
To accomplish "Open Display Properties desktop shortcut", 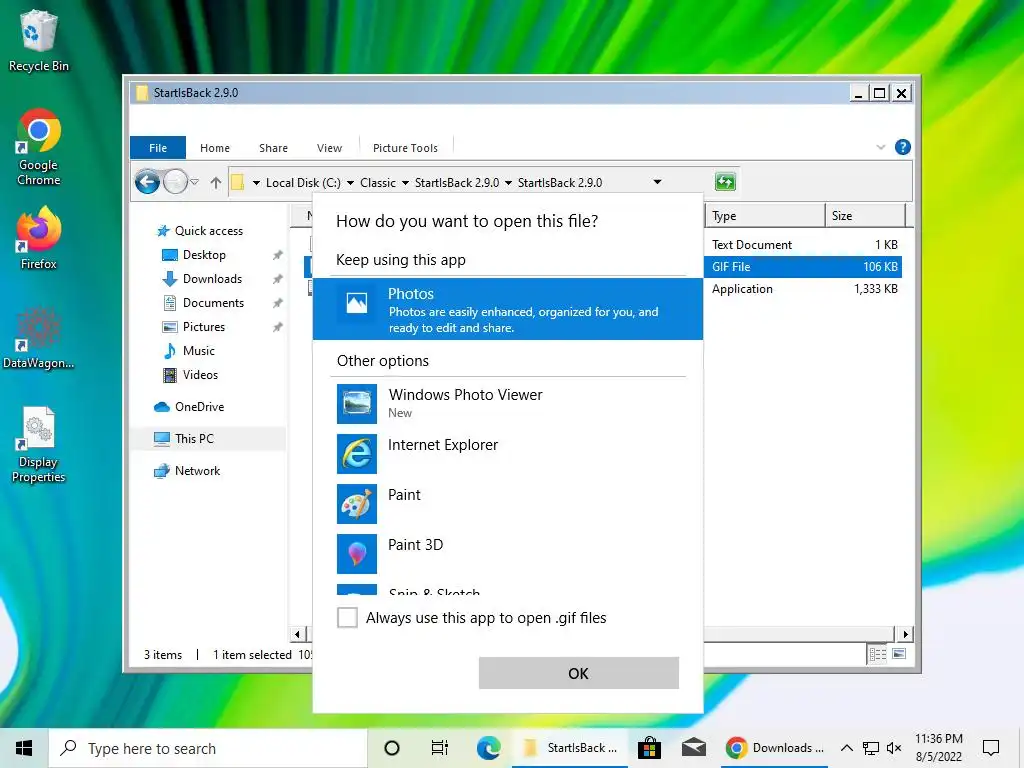I will coord(38,445).
